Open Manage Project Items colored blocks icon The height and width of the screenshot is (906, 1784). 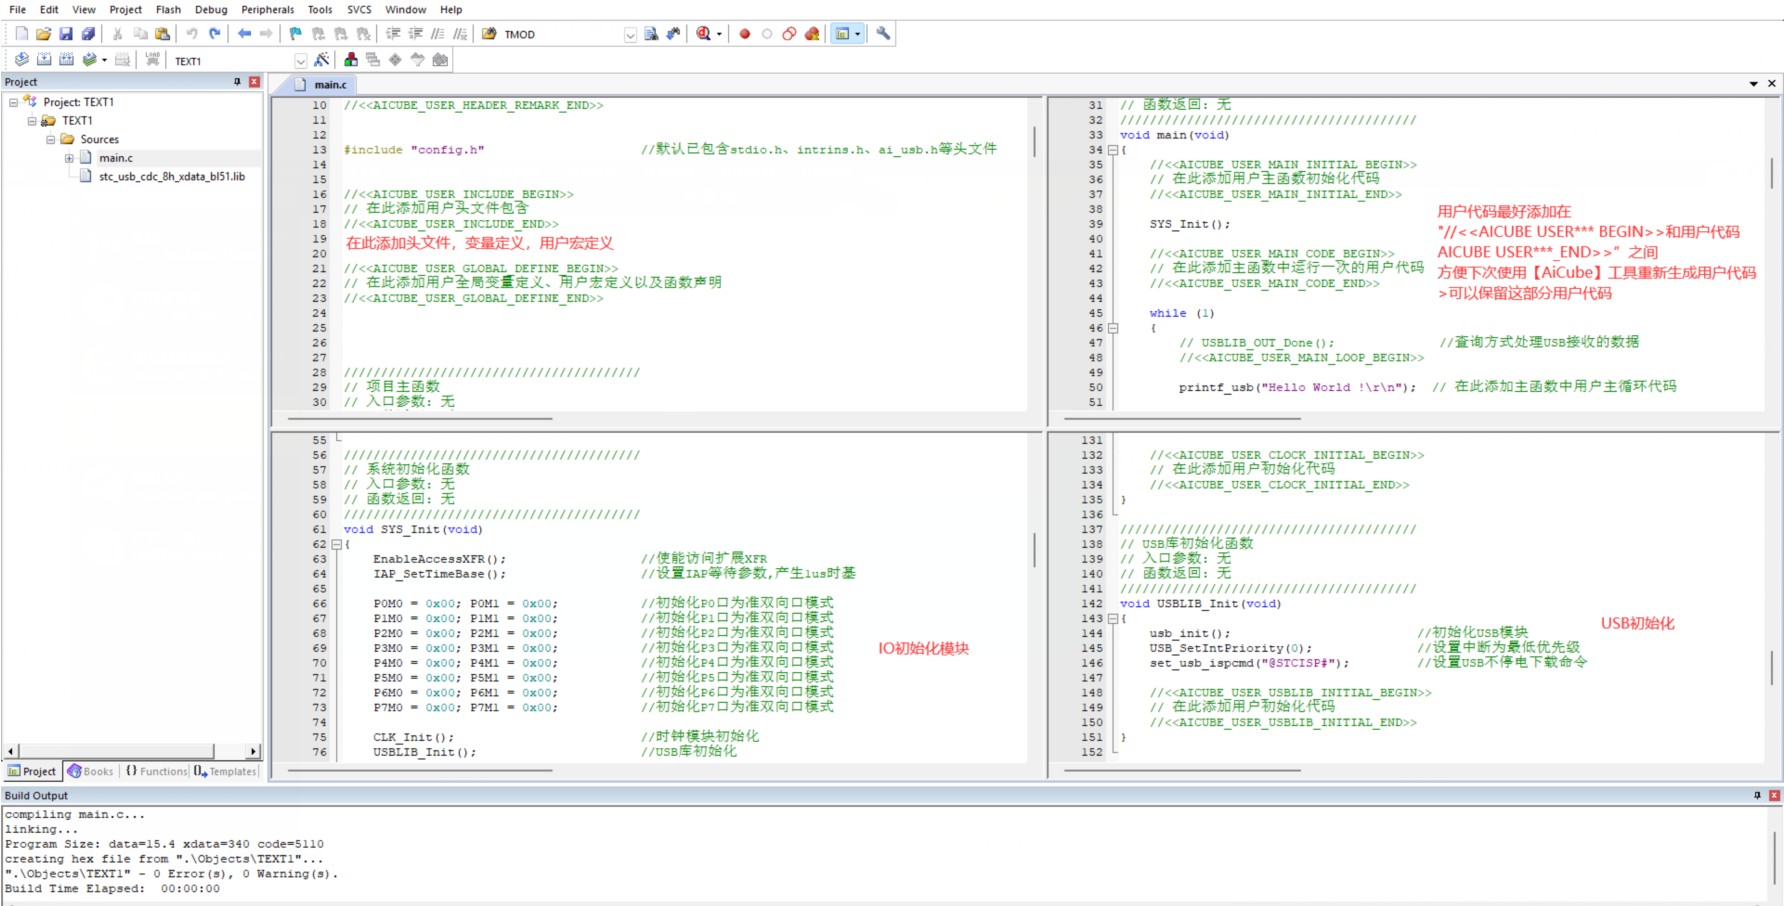click(351, 60)
